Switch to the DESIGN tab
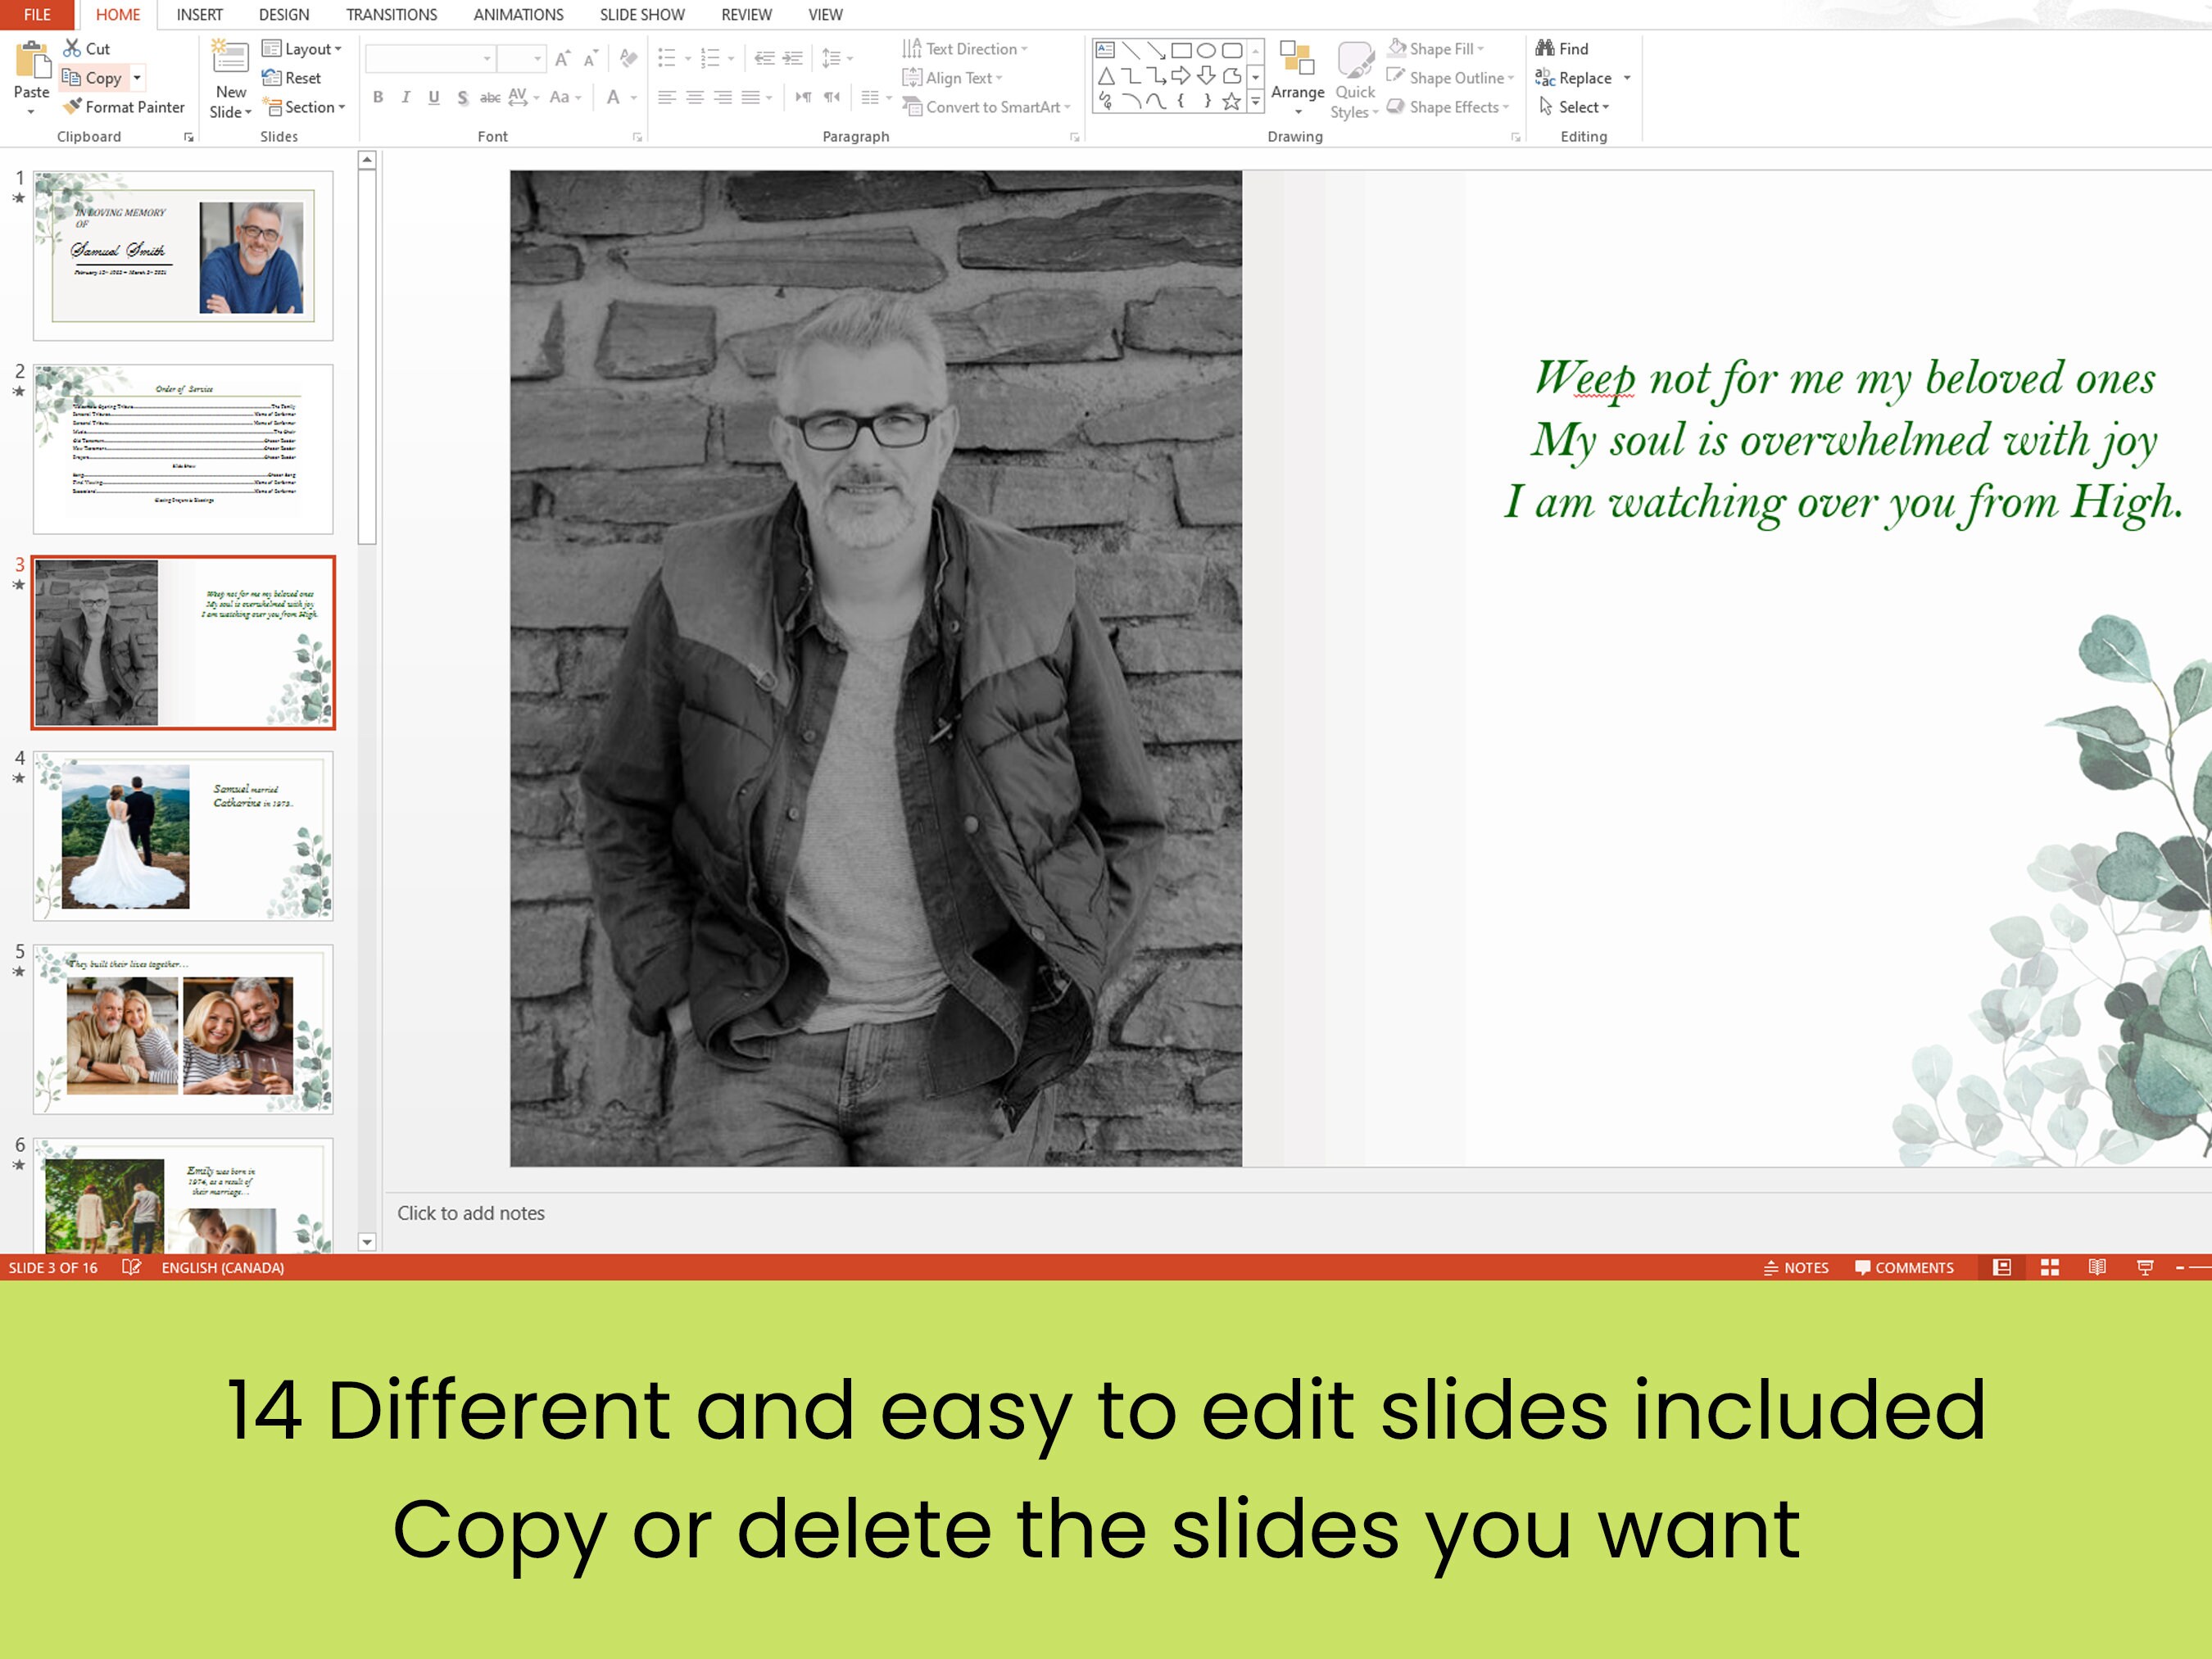This screenshot has height=1659, width=2212. click(284, 15)
